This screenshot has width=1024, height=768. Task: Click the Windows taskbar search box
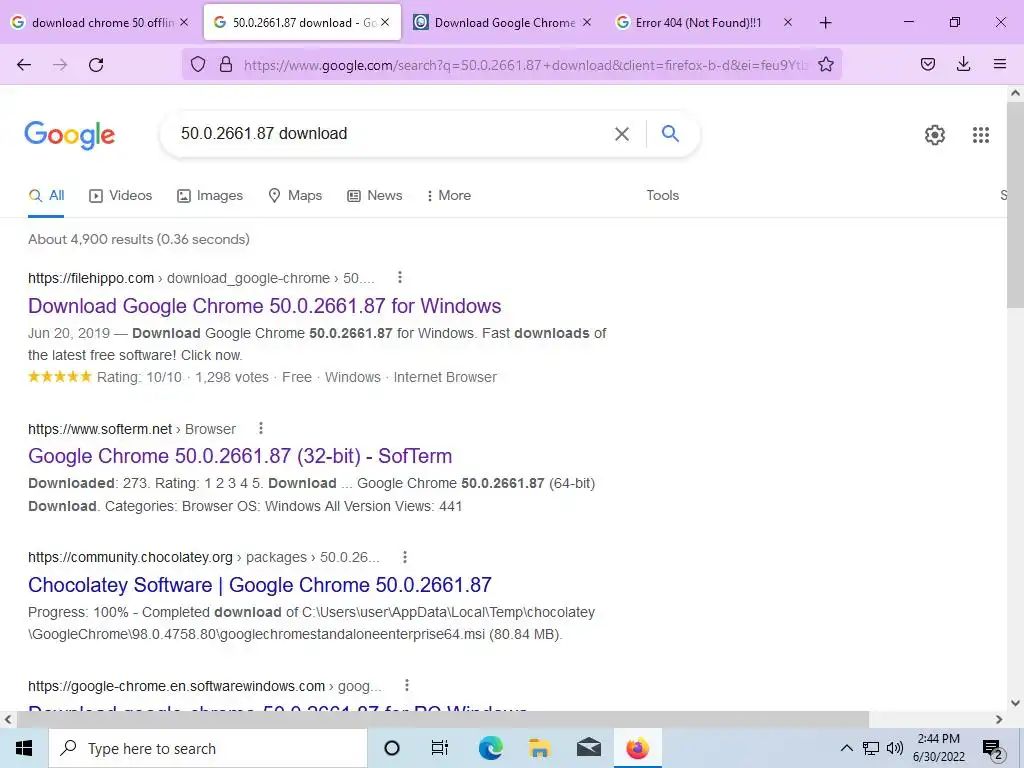pos(208,748)
